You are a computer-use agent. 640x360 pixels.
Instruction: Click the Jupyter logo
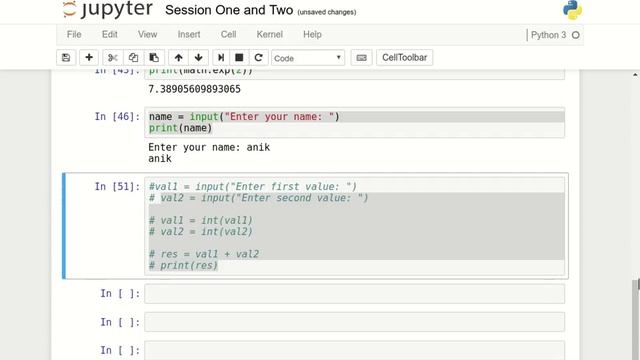click(x=108, y=9)
